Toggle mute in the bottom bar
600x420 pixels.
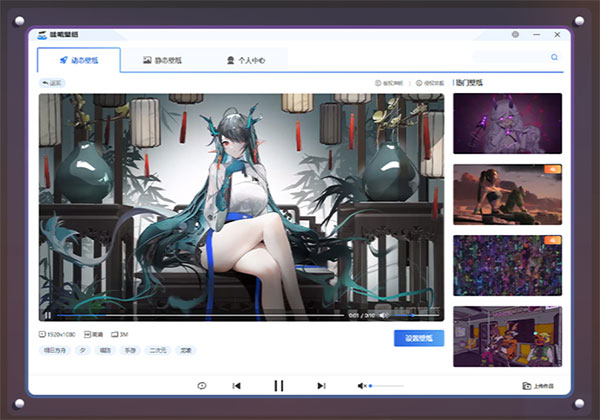click(x=362, y=386)
